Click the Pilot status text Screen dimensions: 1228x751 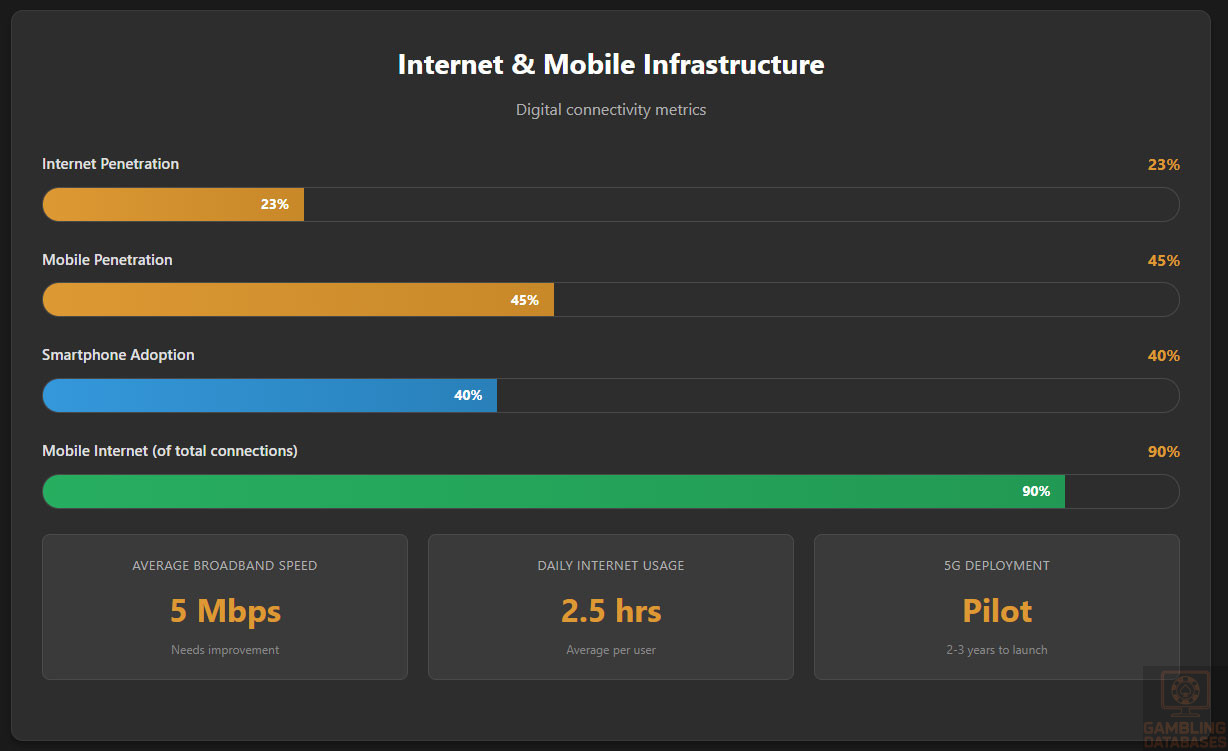997,610
